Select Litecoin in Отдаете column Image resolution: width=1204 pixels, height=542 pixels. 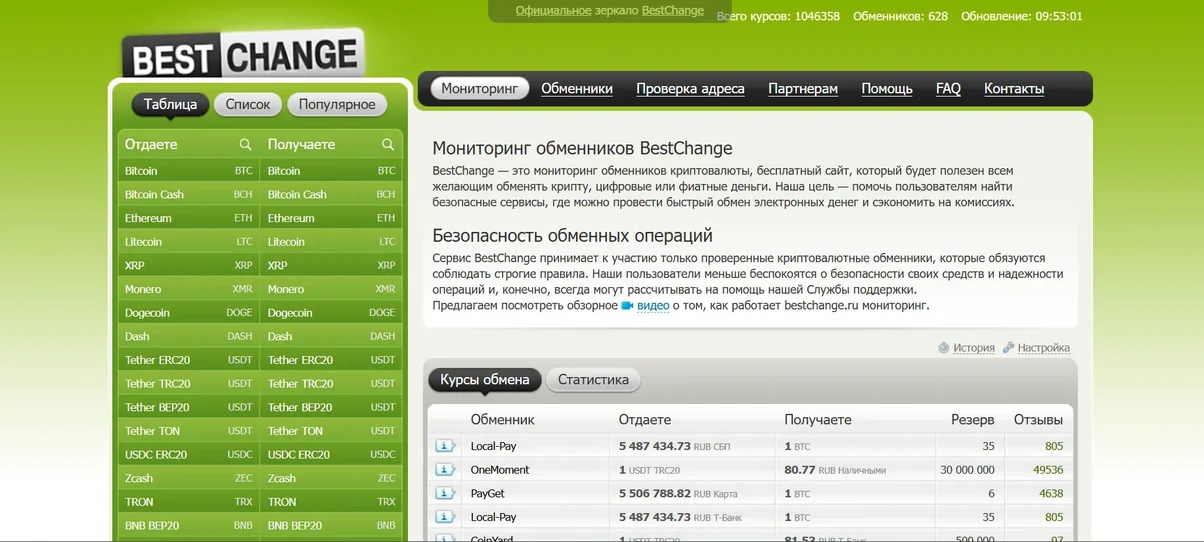point(189,242)
